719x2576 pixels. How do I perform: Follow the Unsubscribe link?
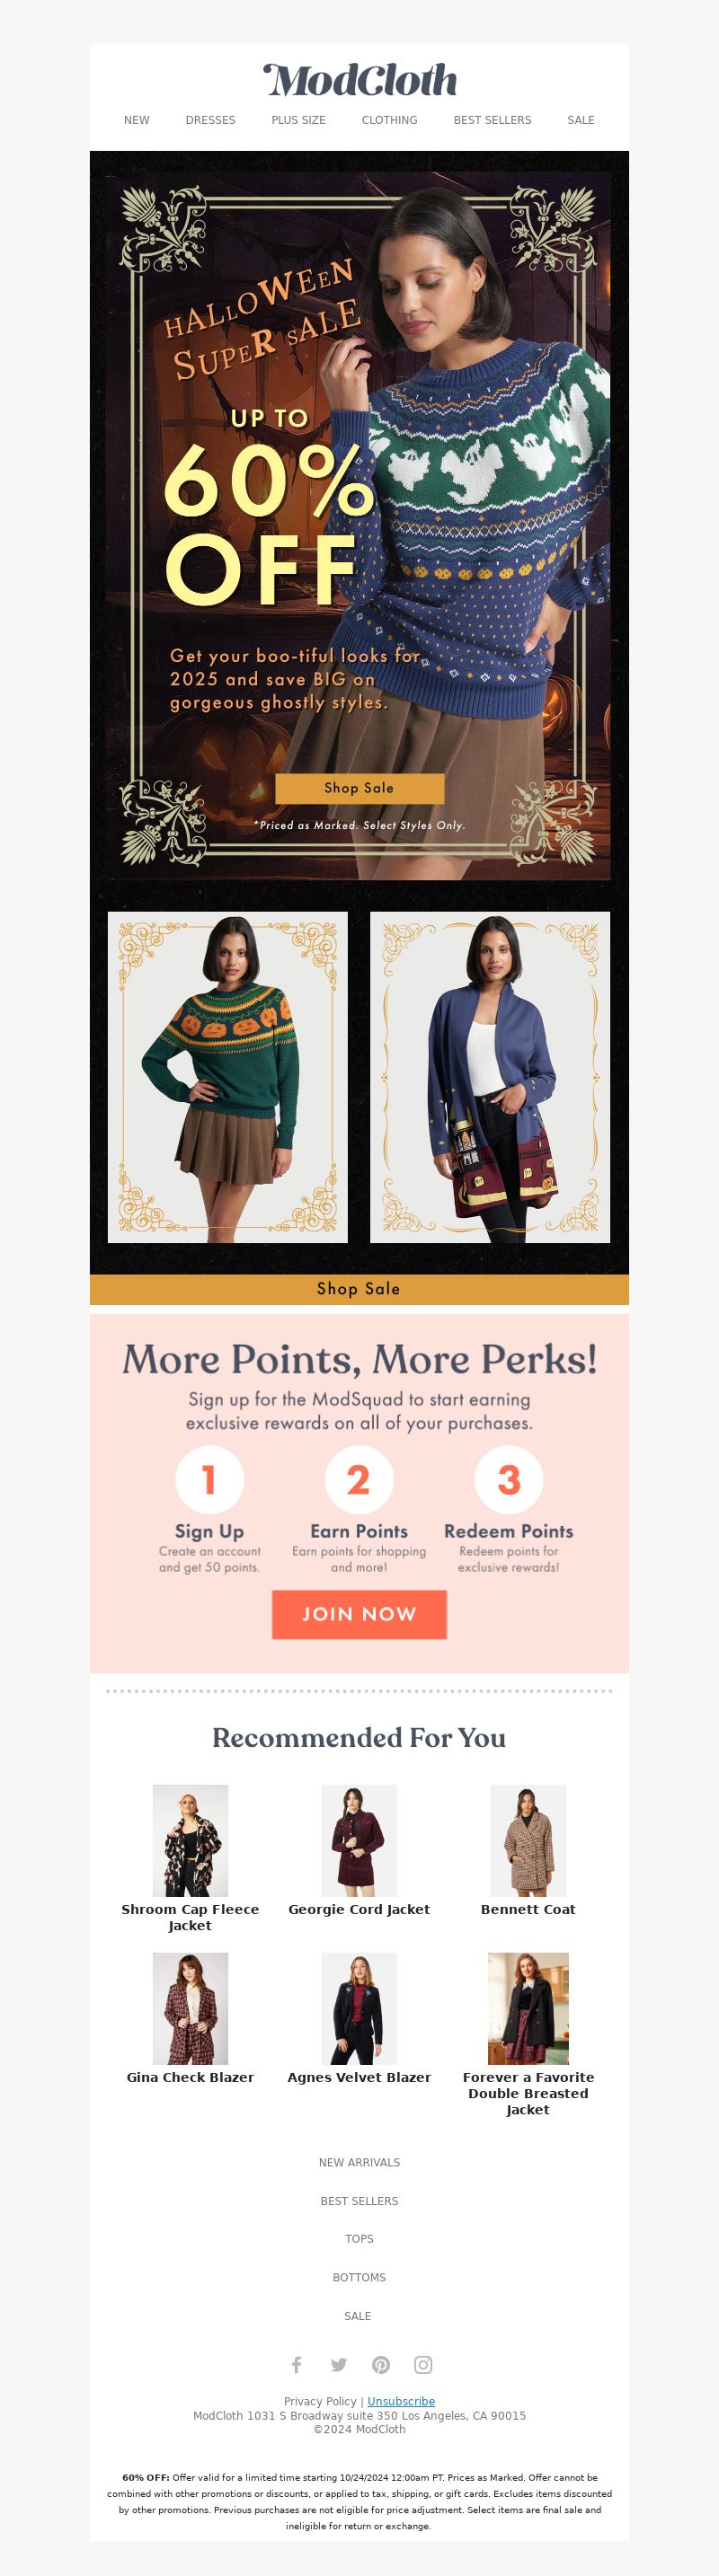[401, 2401]
